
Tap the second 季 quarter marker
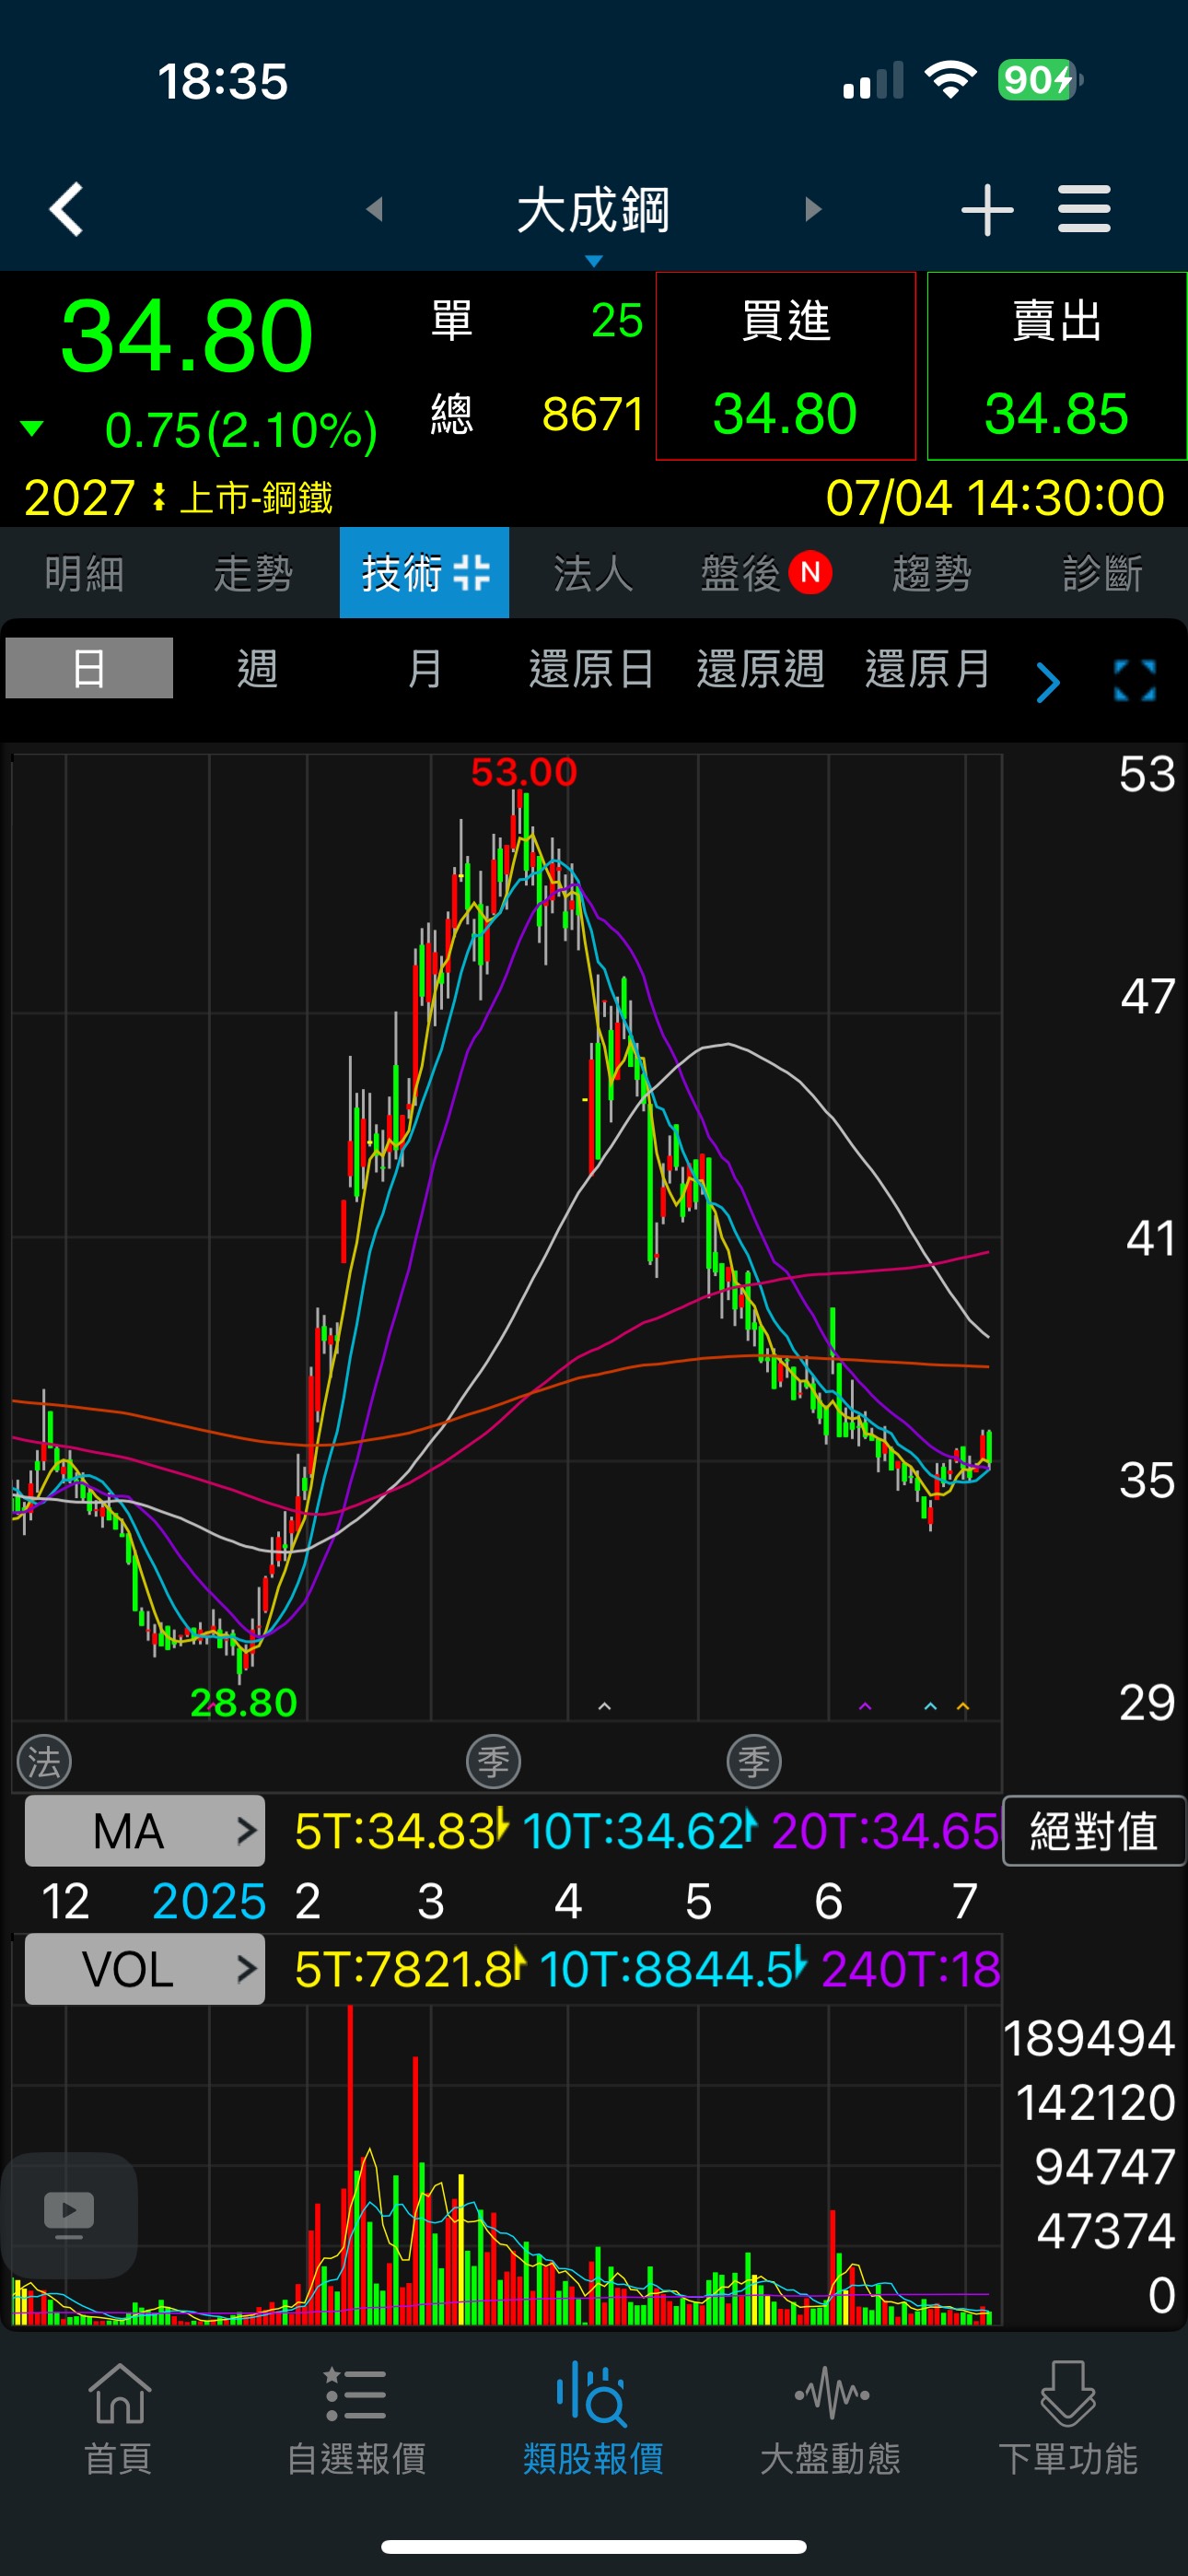click(754, 1762)
